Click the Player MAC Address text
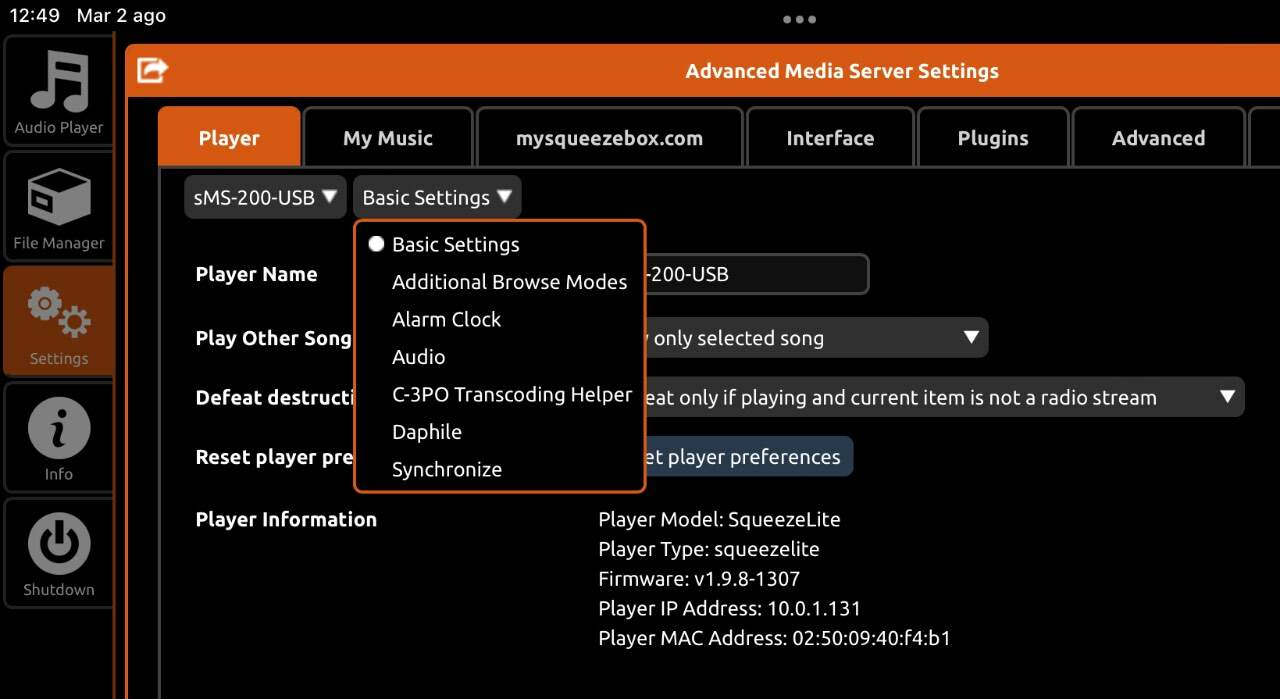 [x=774, y=638]
